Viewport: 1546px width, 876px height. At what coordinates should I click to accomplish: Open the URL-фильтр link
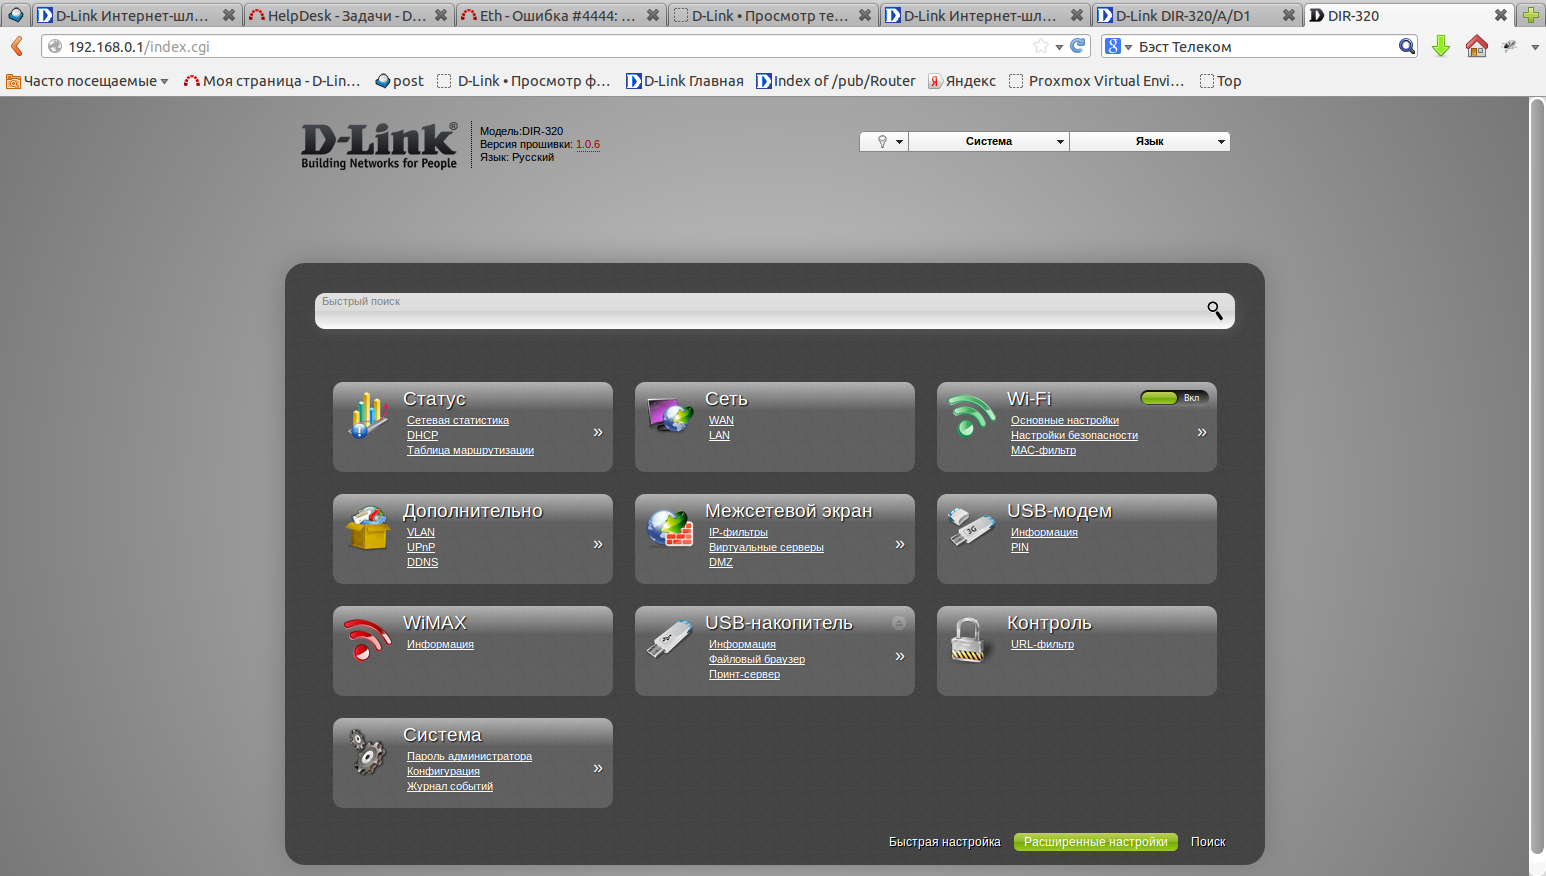(x=1042, y=644)
